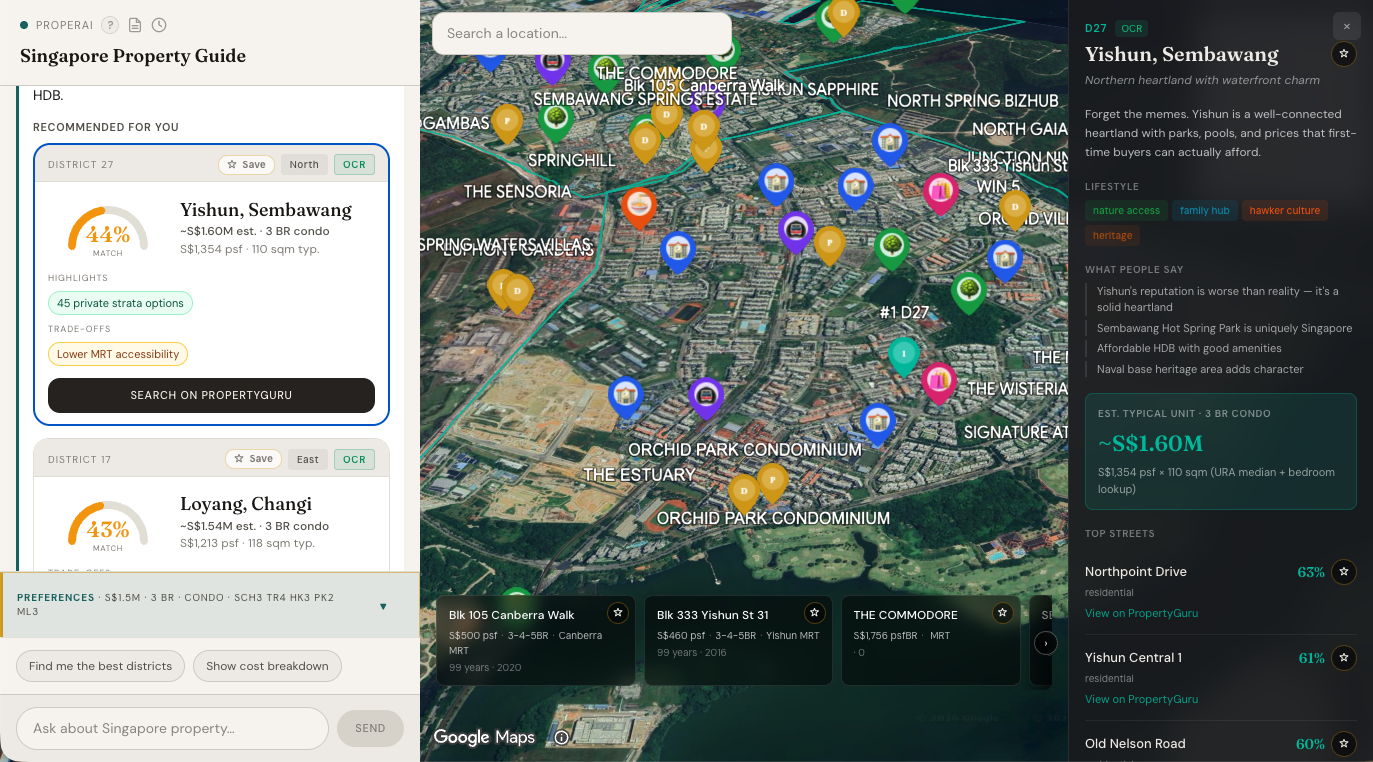Click the ~S$1.60M typical unit price
The width and height of the screenshot is (1373, 762).
pos(1150,443)
